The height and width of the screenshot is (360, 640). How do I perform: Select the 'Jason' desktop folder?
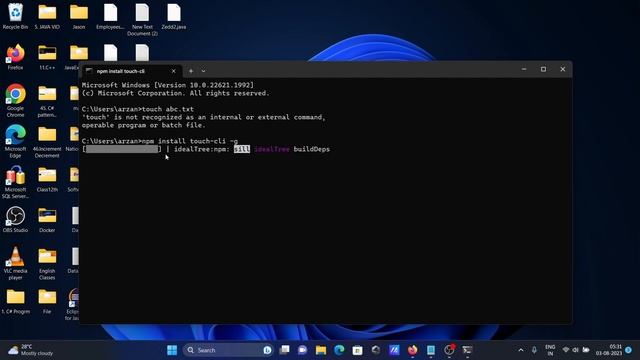pos(79,16)
